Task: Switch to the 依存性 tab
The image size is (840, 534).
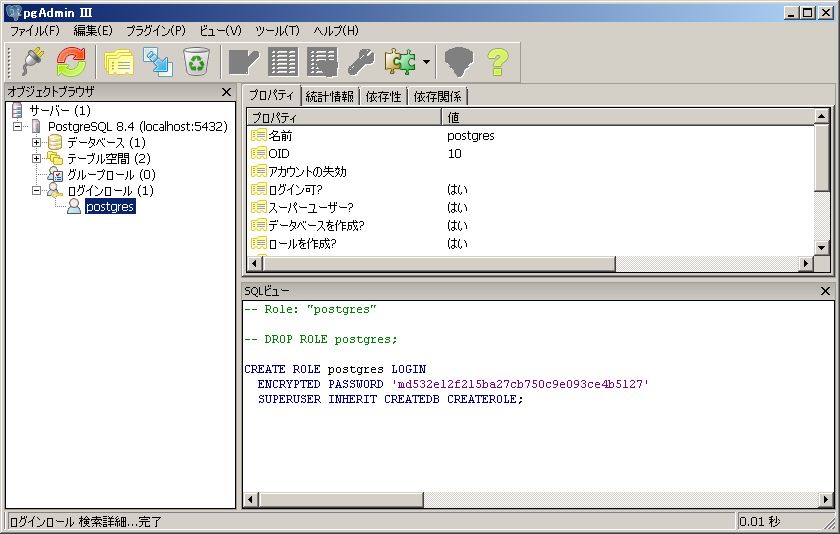Action: pos(384,97)
